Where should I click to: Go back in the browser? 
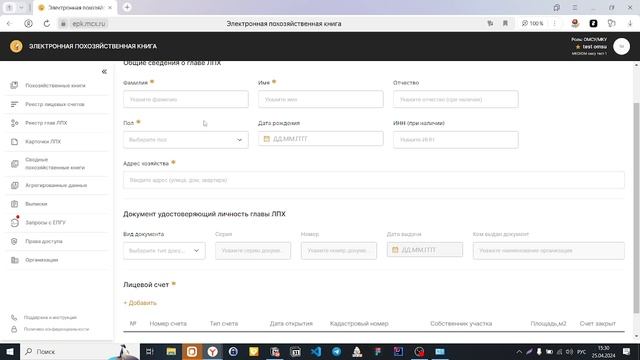(x=9, y=24)
